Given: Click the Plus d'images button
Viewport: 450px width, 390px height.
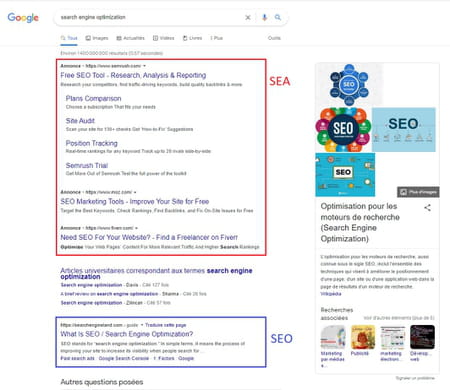Looking at the screenshot, I should tap(418, 192).
